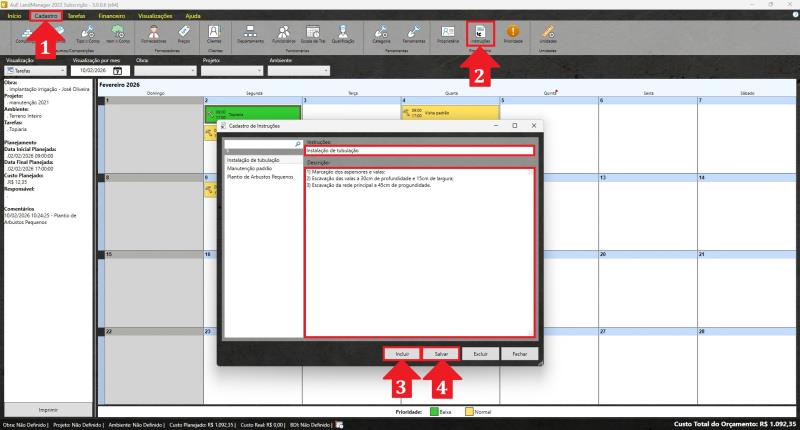The width and height of the screenshot is (800, 430).
Task: Open the Departamento icon
Action: [x=250, y=35]
